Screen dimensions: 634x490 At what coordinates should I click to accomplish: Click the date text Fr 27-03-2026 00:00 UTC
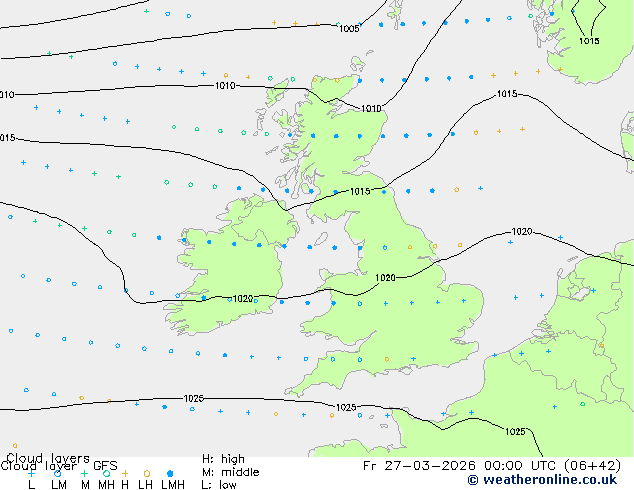(461, 466)
